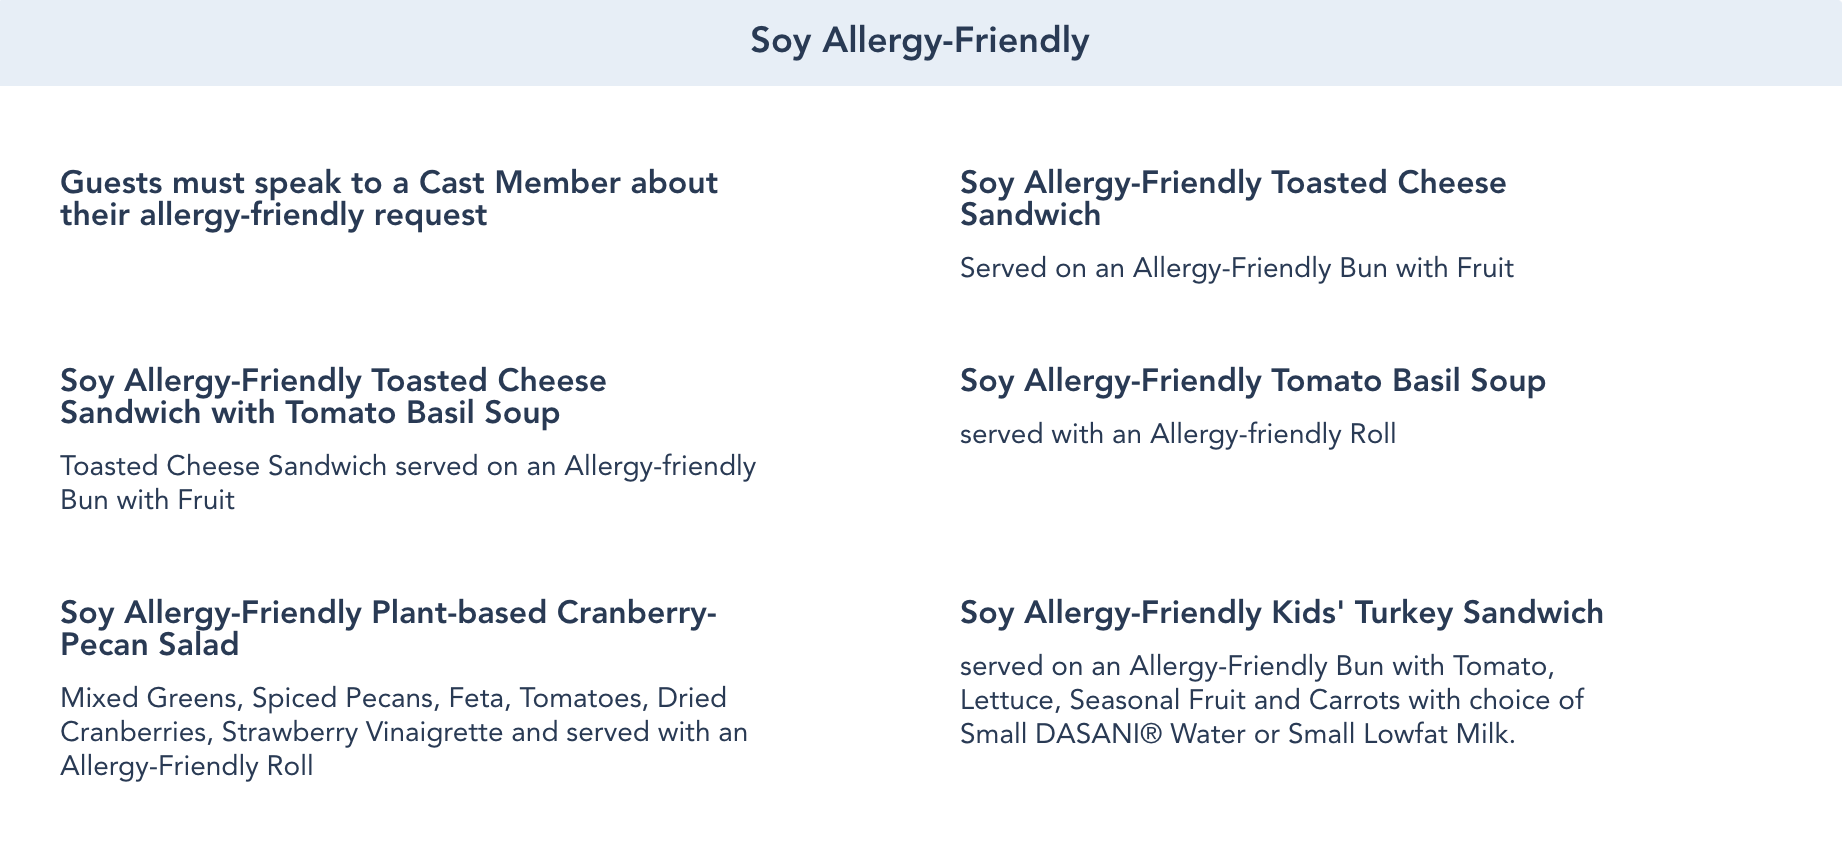Image resolution: width=1842 pixels, height=850 pixels.
Task: Click the Guests must speak to Cast Member notice
Action: (x=389, y=198)
